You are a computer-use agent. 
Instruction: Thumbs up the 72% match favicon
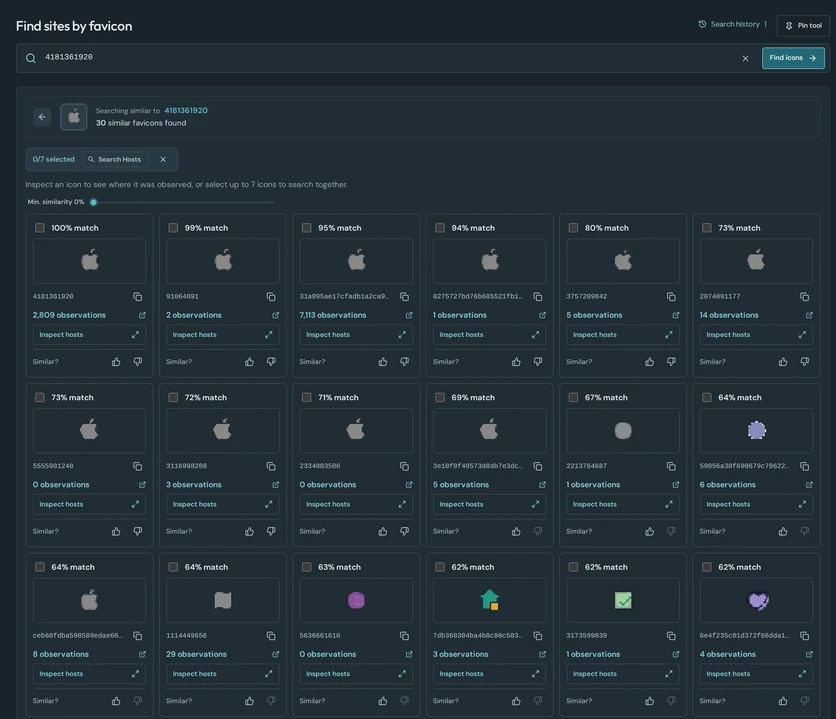(250, 531)
